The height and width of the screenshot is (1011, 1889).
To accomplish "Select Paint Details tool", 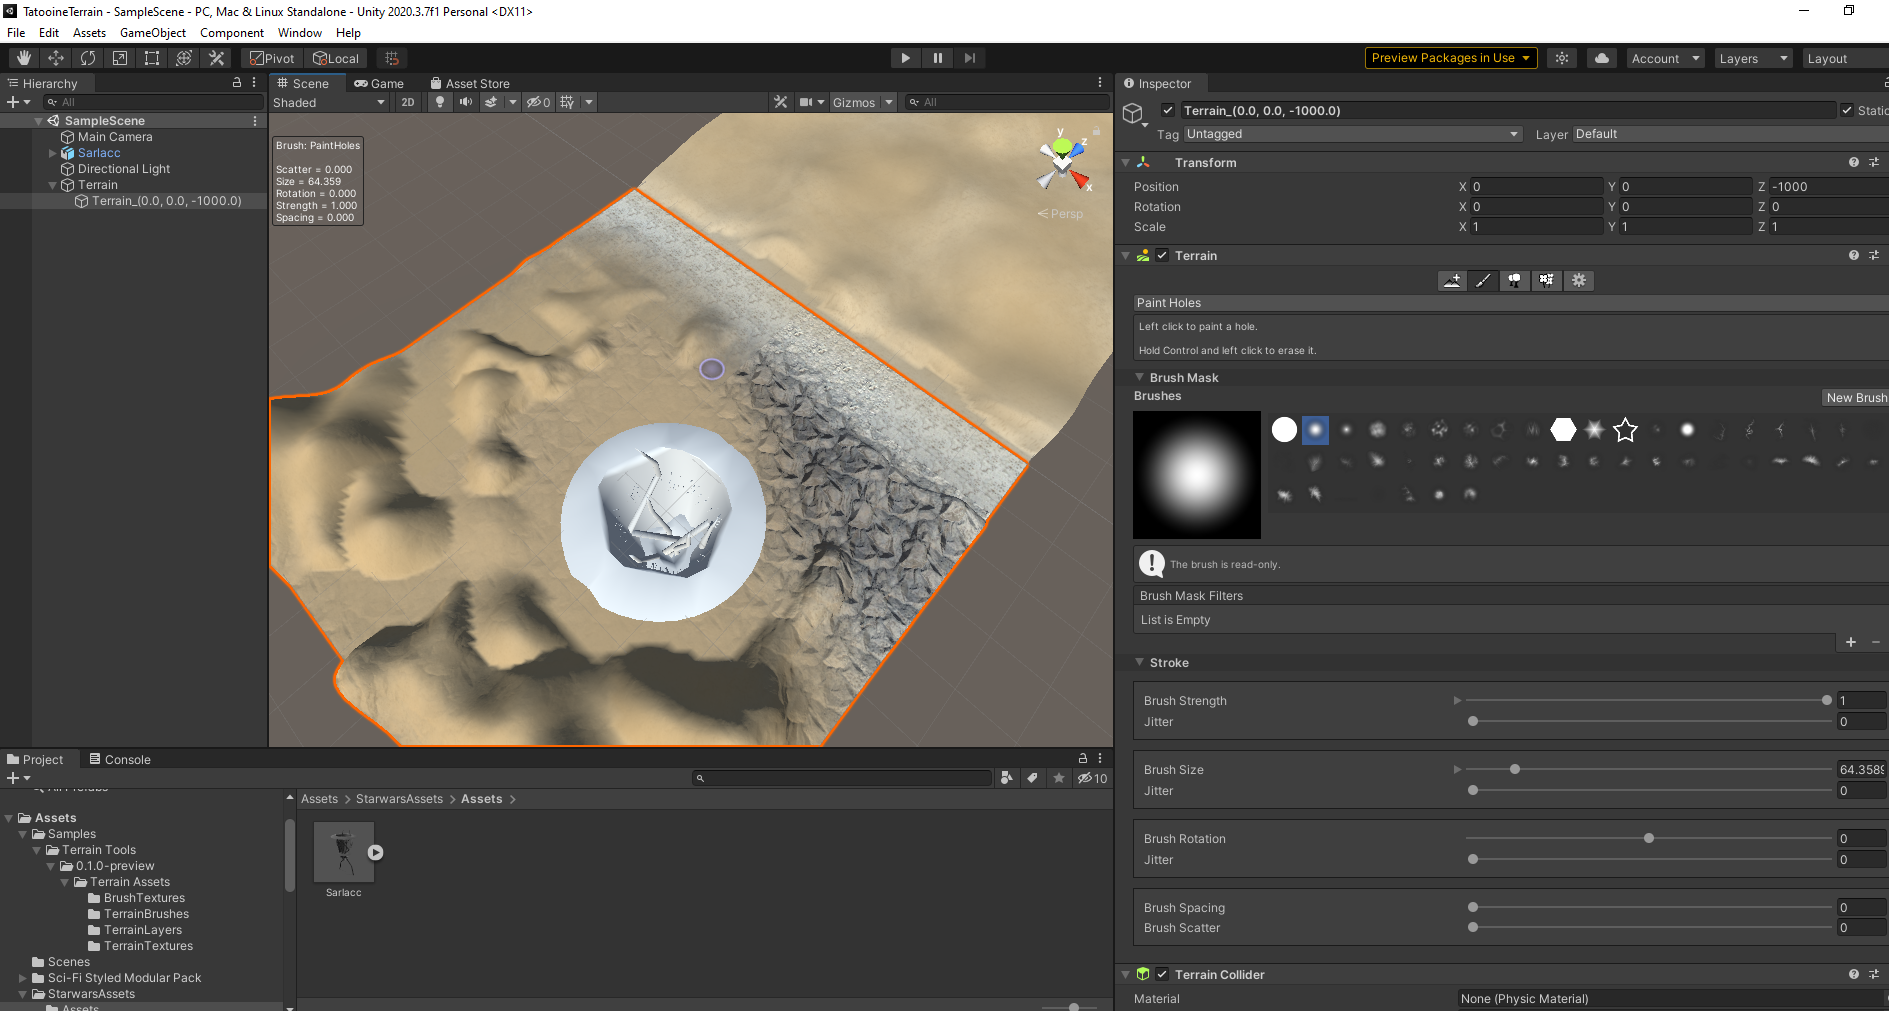I will (x=1547, y=281).
